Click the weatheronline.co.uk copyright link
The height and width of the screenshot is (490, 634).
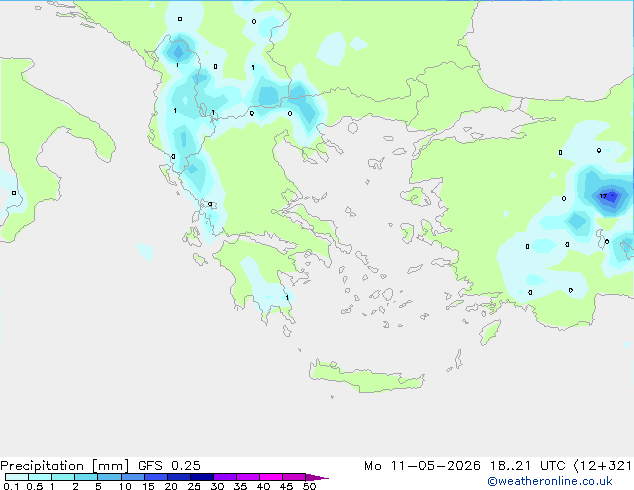tap(550, 481)
